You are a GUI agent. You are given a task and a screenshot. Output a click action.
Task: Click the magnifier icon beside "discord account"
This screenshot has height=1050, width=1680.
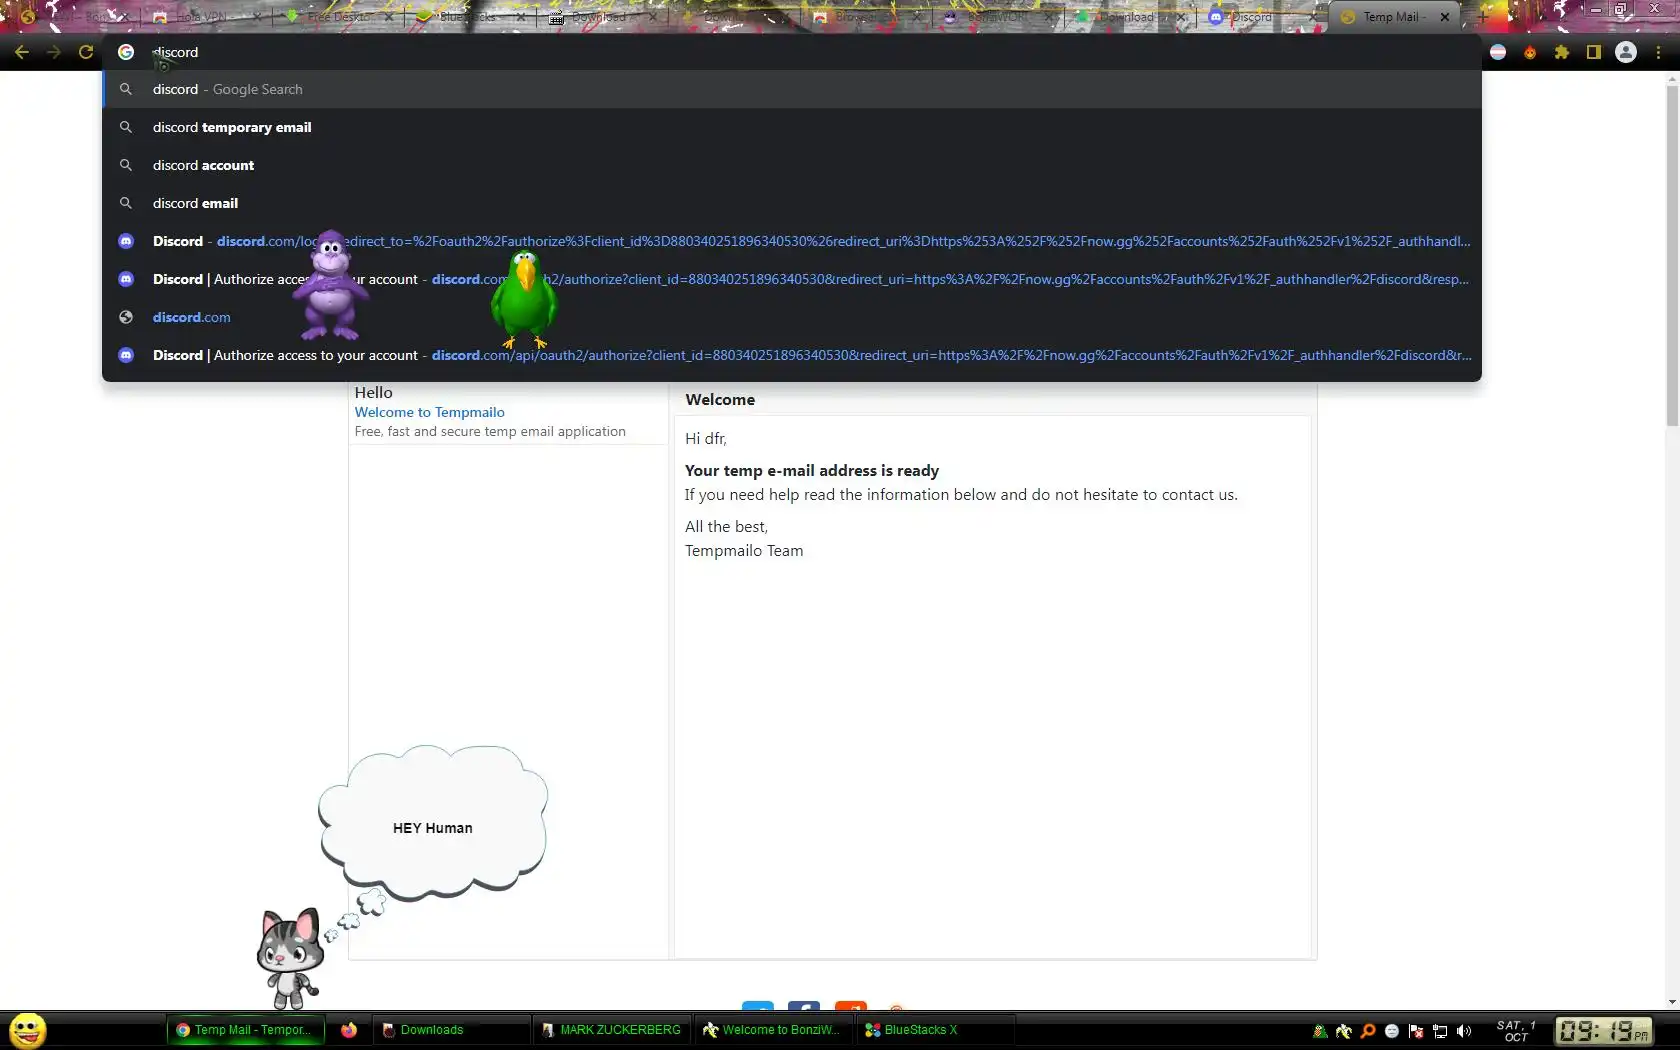click(x=126, y=165)
